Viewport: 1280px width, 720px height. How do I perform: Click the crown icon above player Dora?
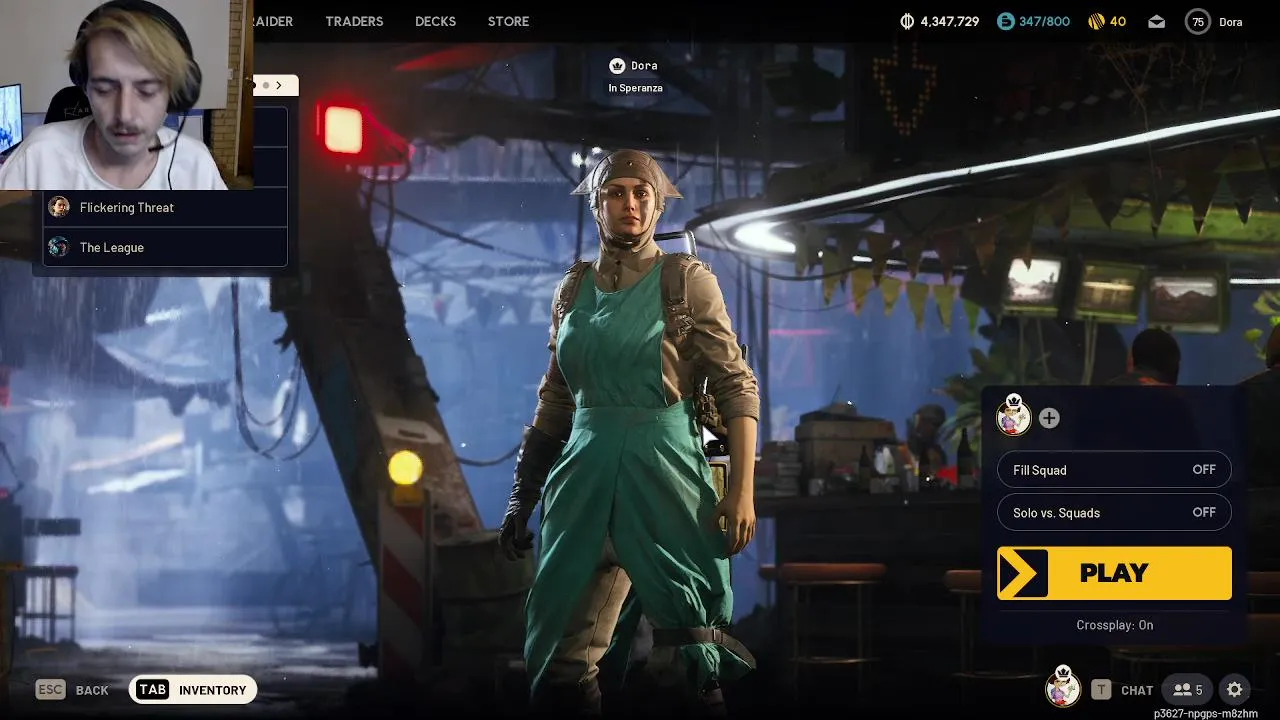617,65
